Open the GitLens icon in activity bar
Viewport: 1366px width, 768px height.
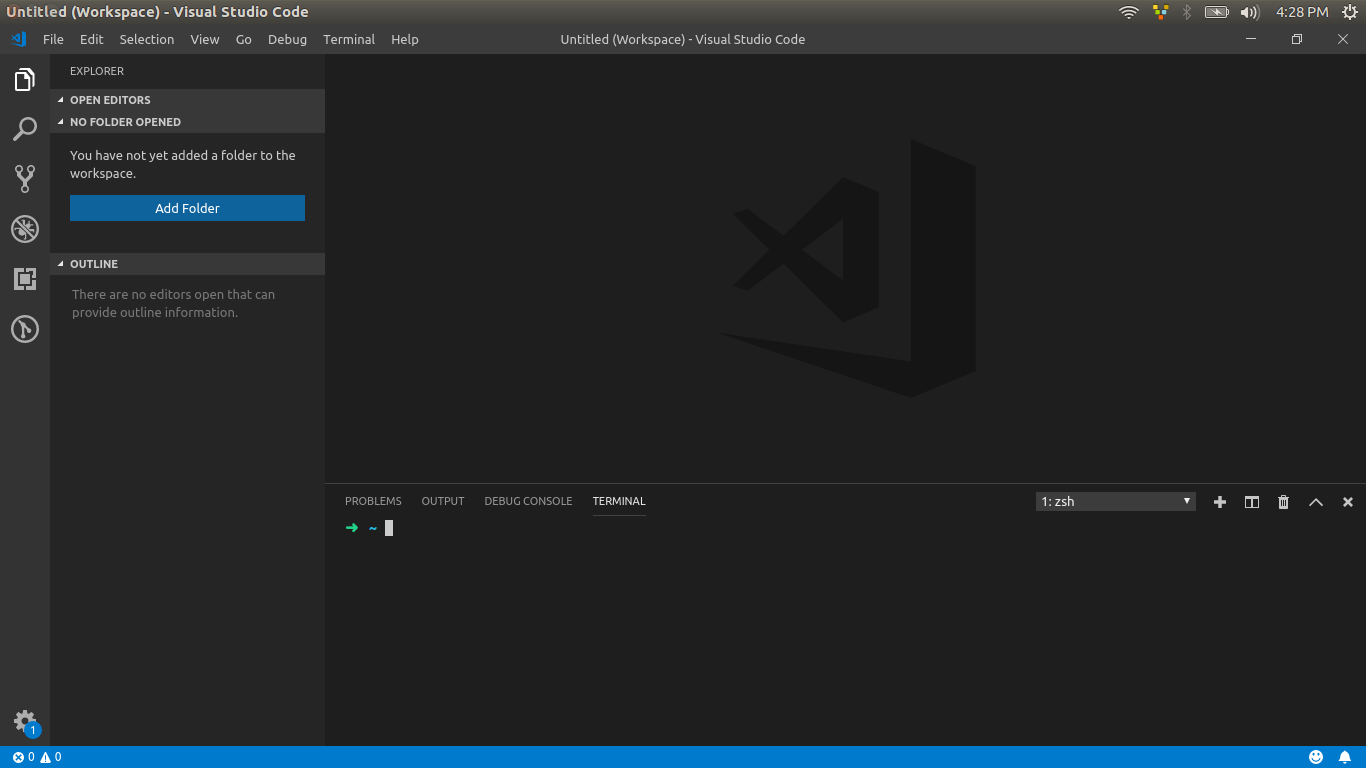25,329
